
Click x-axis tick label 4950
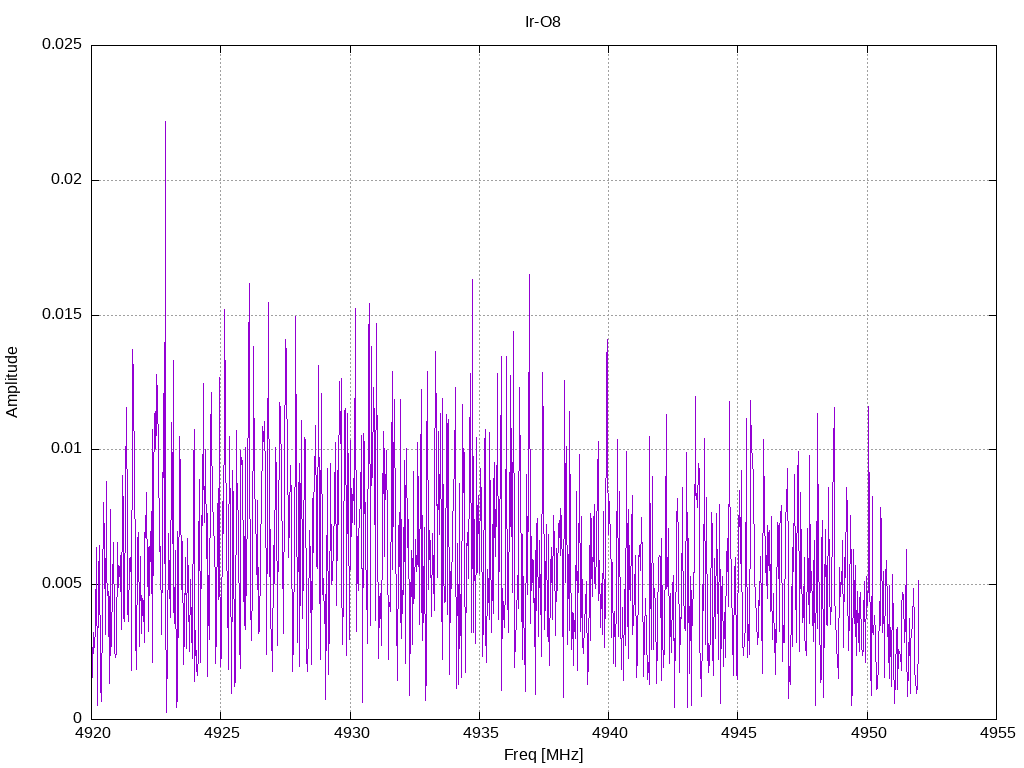click(x=868, y=733)
